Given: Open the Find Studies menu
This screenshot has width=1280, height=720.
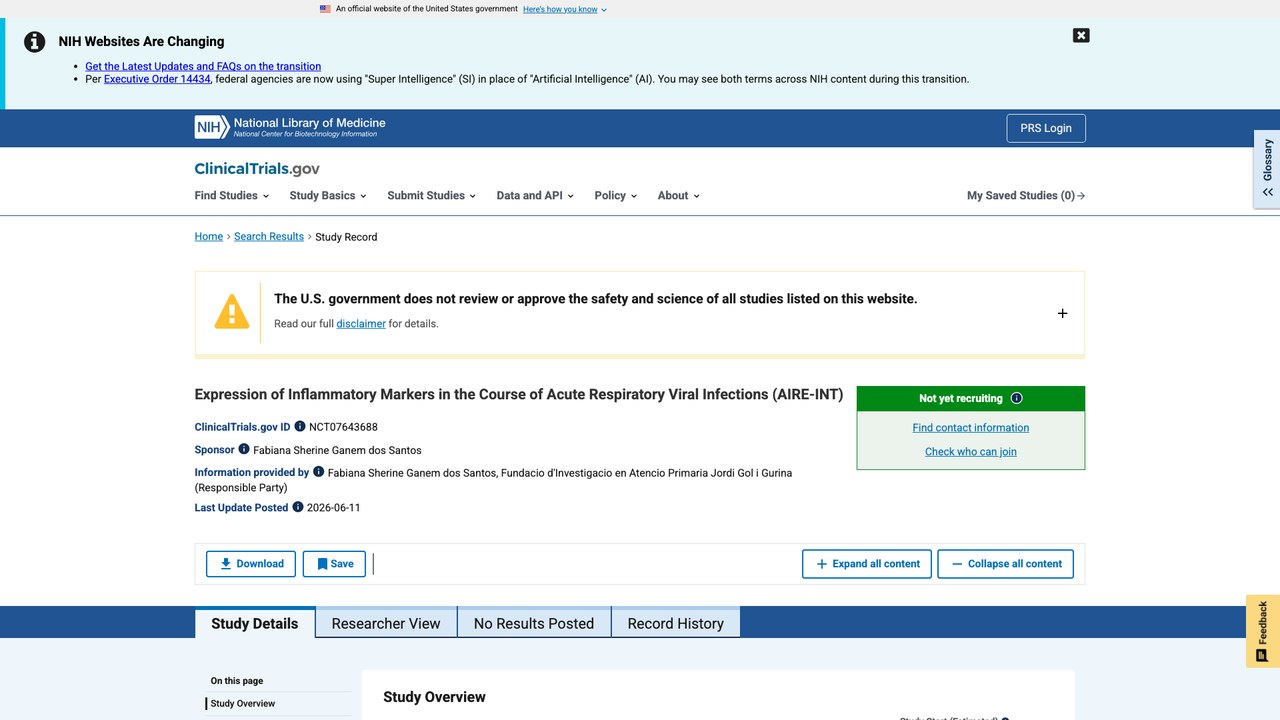Looking at the screenshot, I should (230, 196).
